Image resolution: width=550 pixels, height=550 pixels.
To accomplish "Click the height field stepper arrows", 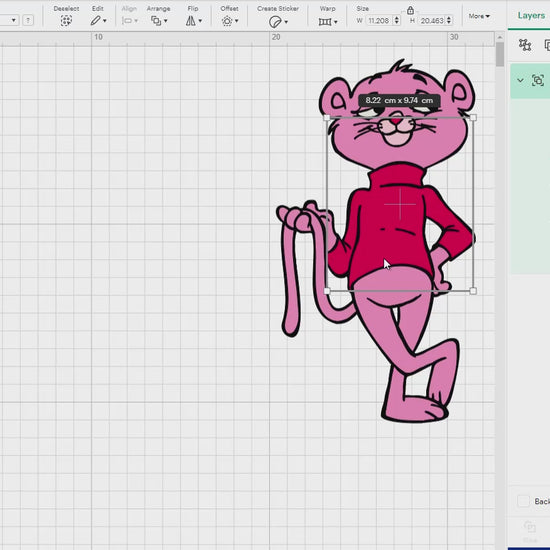I will 449,20.
